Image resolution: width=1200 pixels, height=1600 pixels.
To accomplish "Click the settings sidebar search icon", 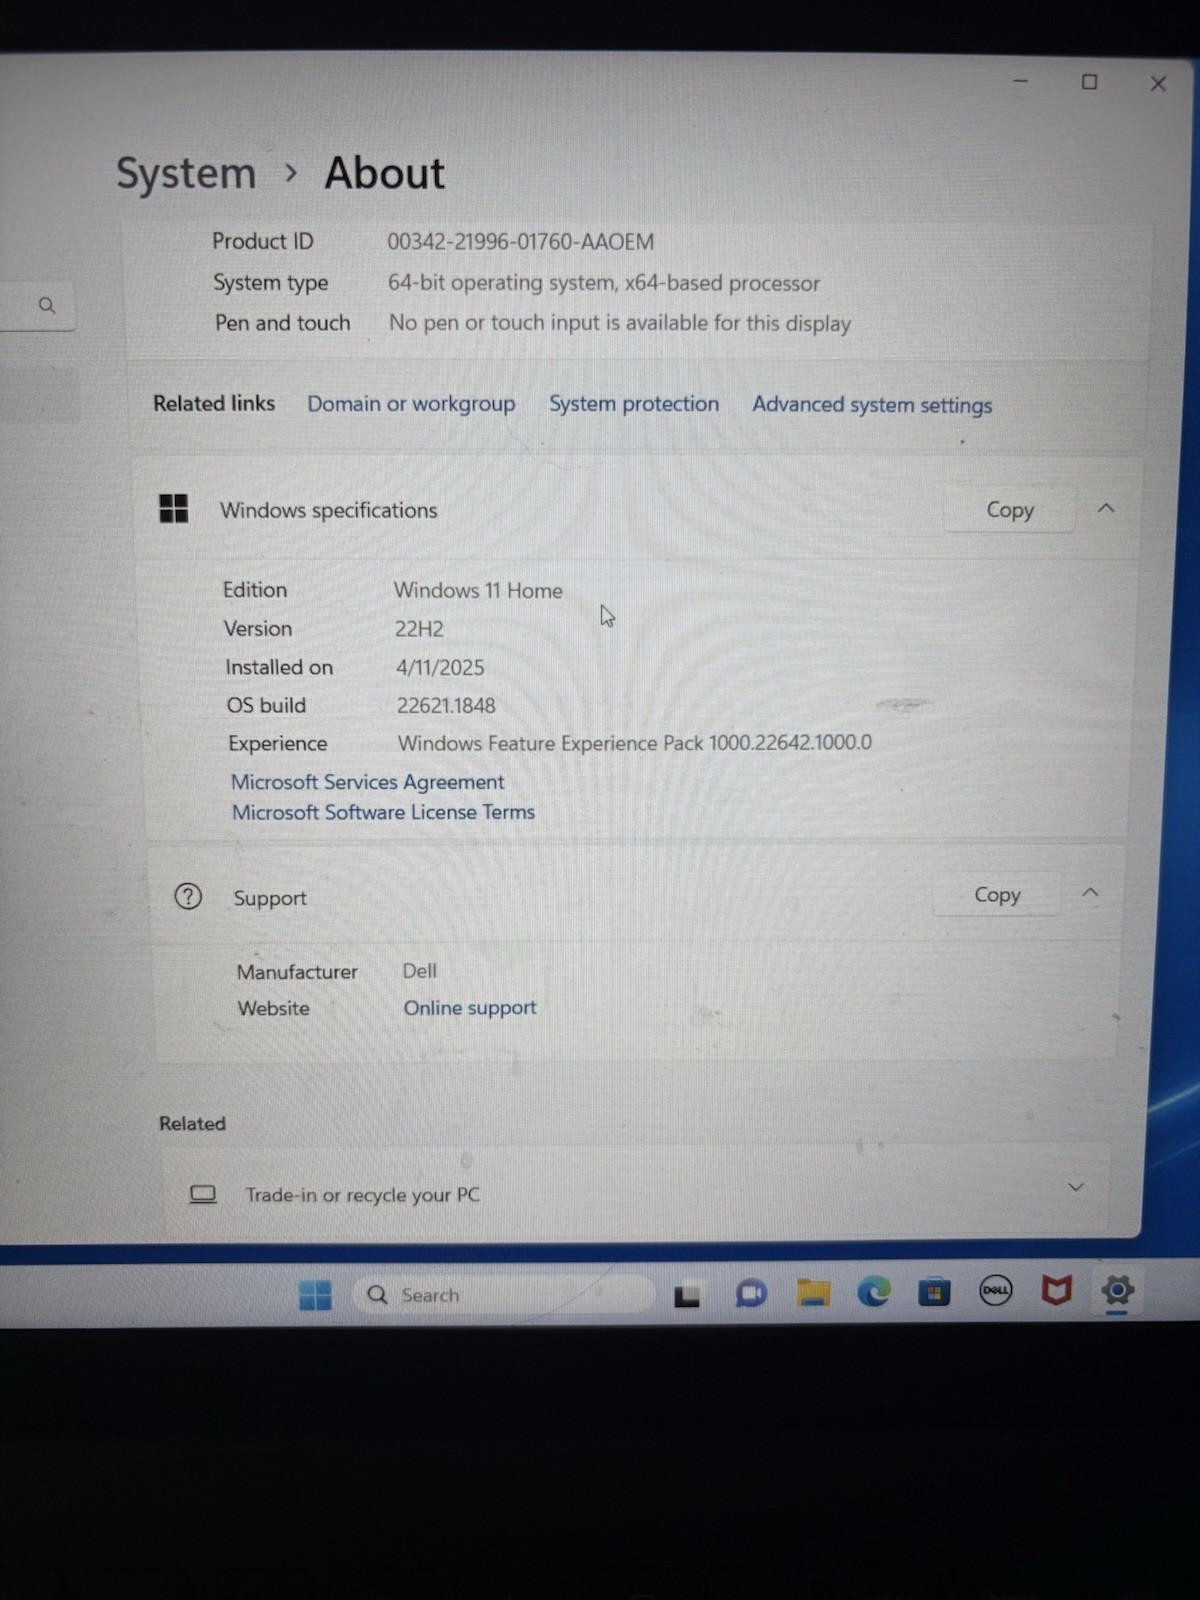I will pos(47,305).
